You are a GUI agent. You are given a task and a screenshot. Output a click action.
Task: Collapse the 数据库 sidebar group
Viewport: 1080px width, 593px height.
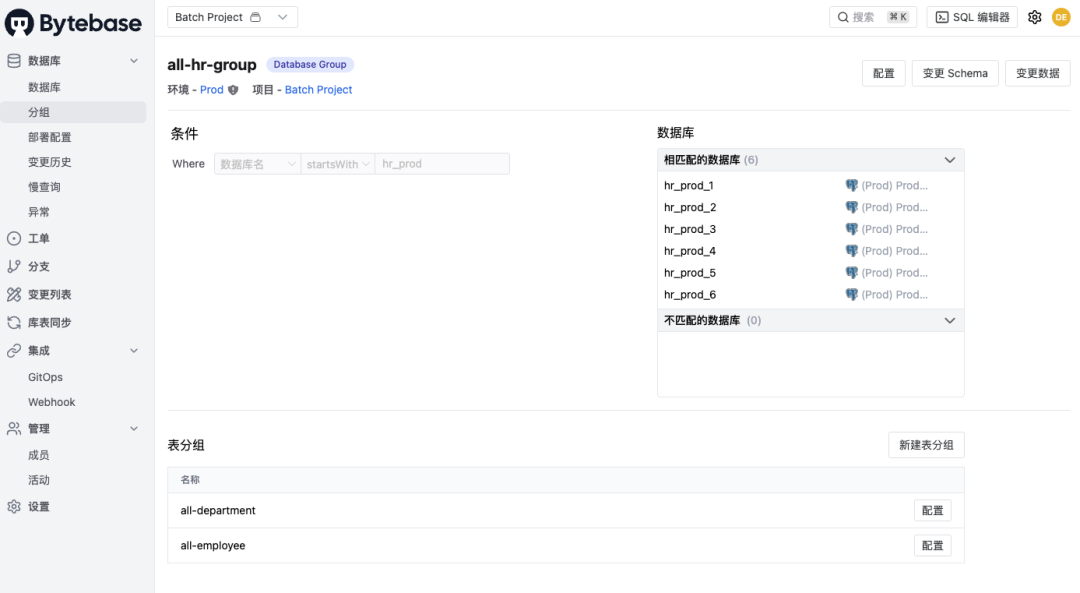(x=134, y=61)
